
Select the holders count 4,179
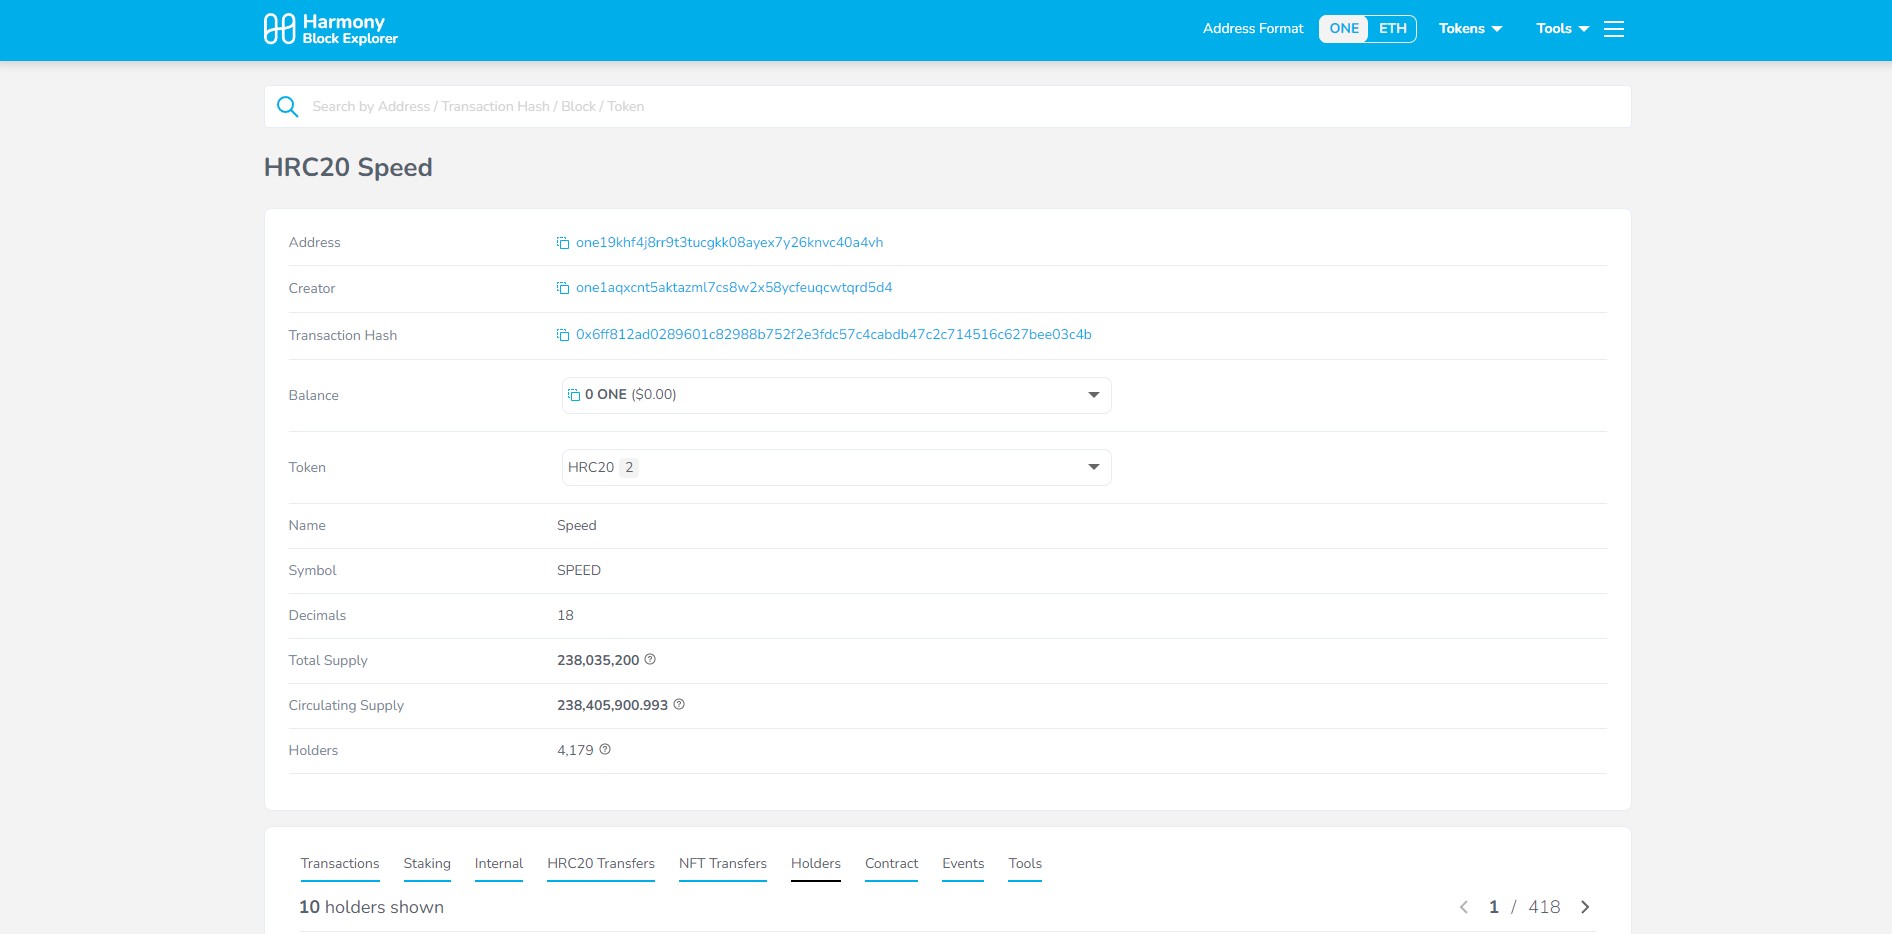click(x=575, y=750)
